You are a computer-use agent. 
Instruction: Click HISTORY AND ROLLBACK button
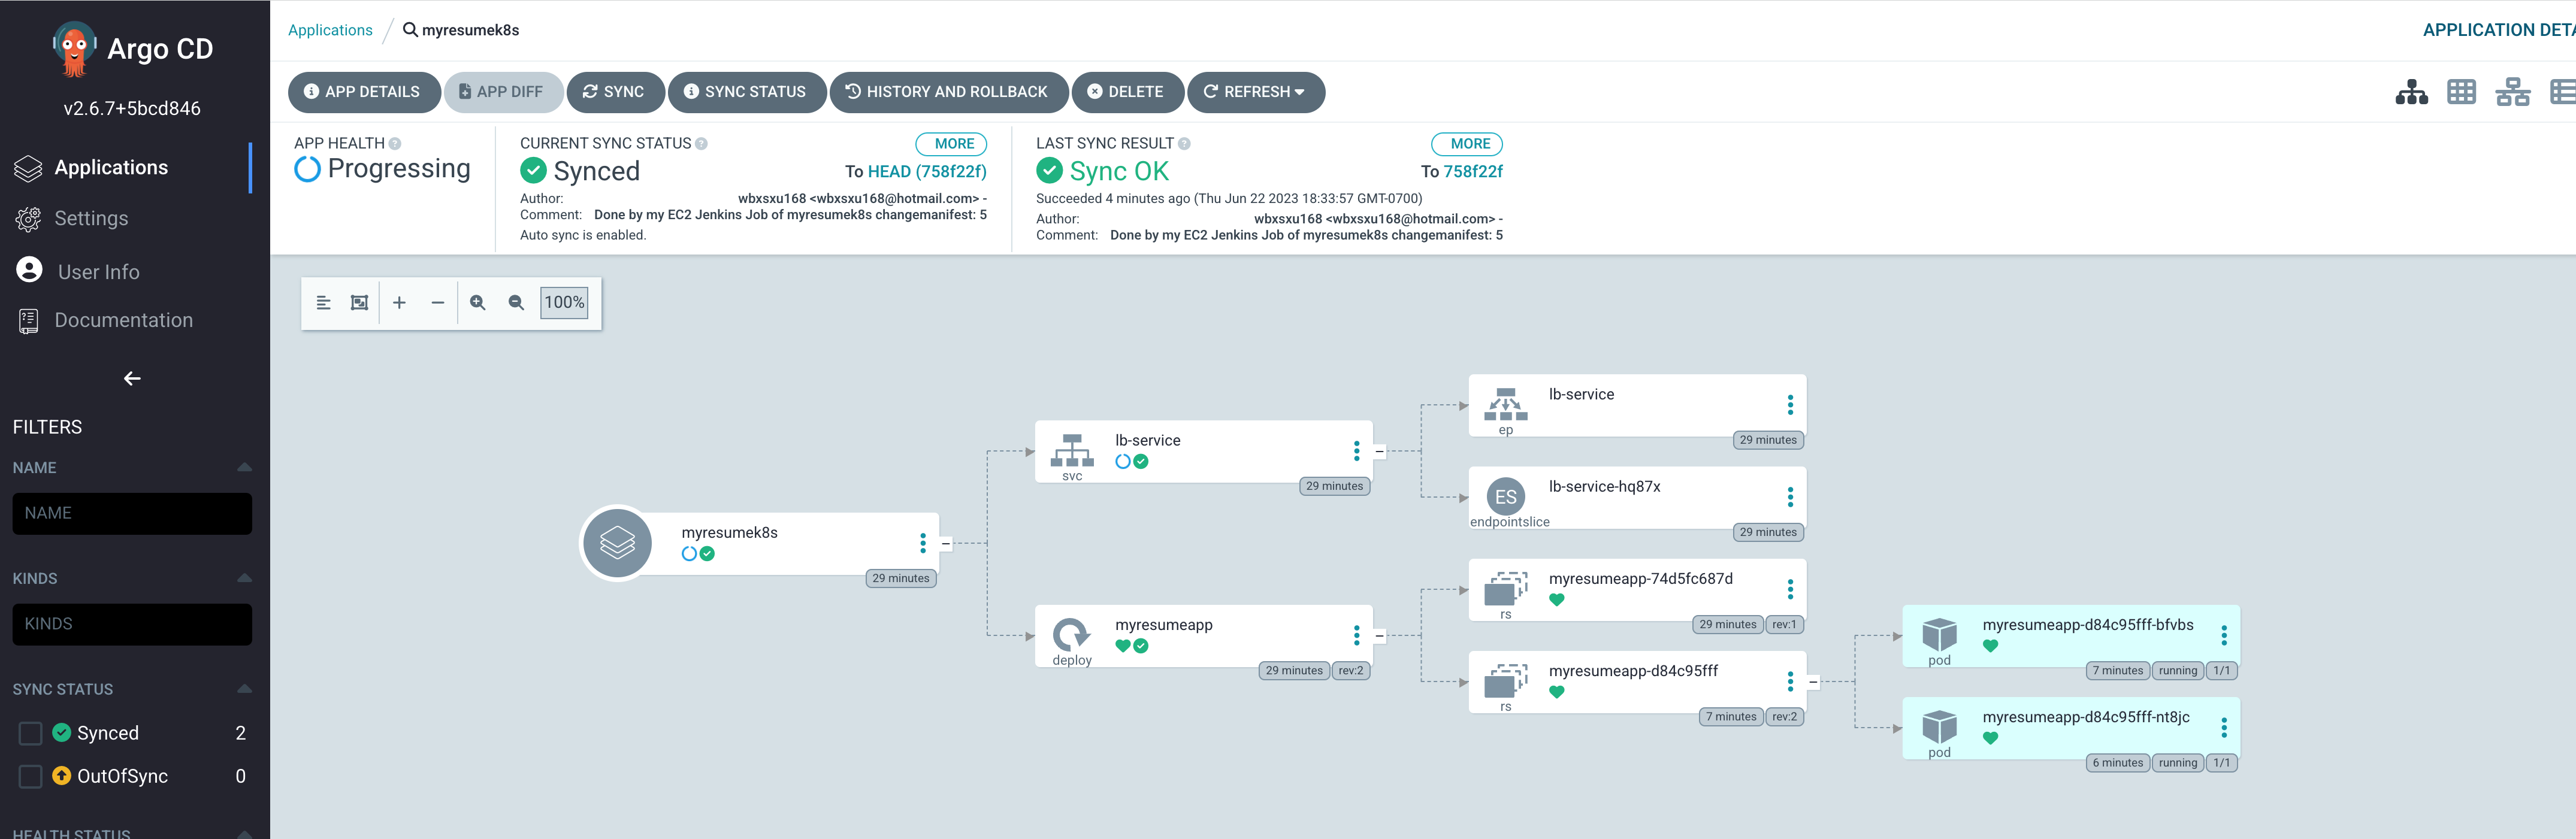(948, 92)
